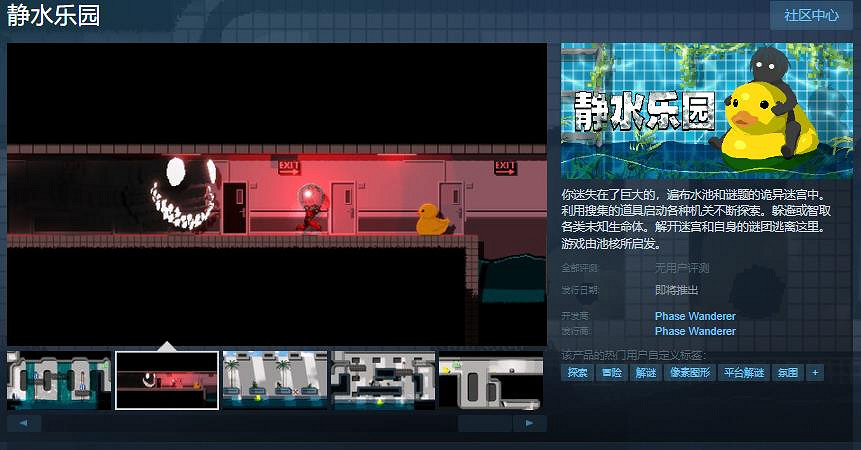Open fifth partially visible grey room thumbnail
This screenshot has width=861, height=450.
491,380
